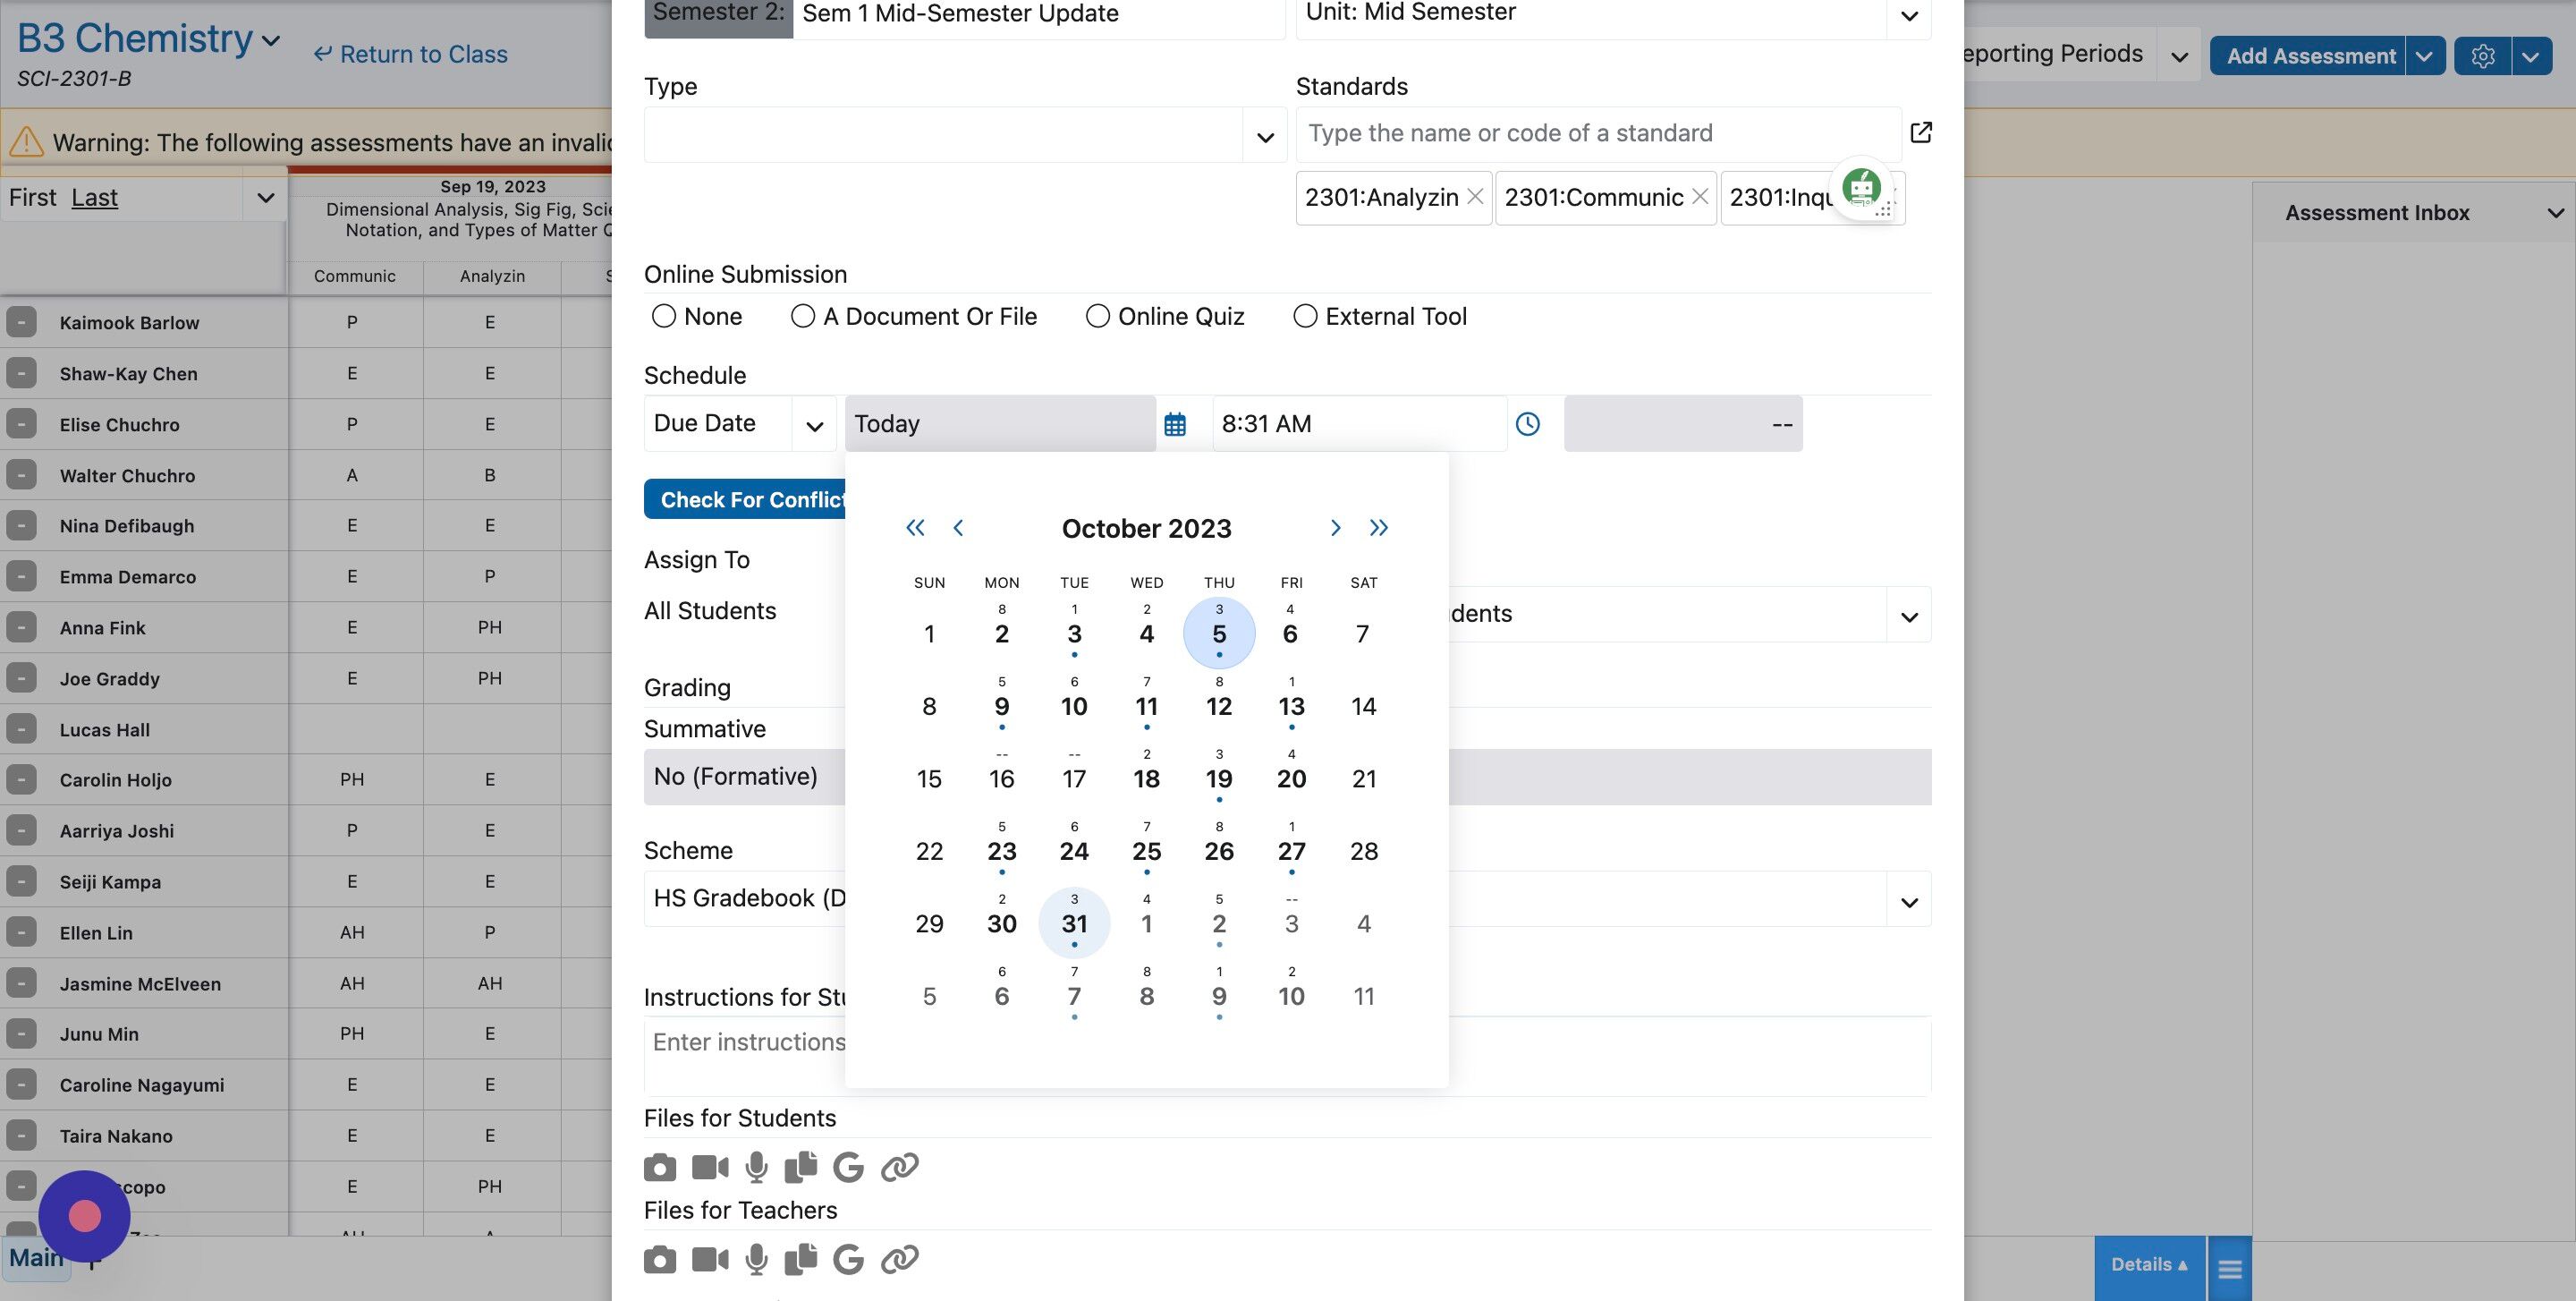Open the standards browser external-link icon

click(x=1921, y=133)
